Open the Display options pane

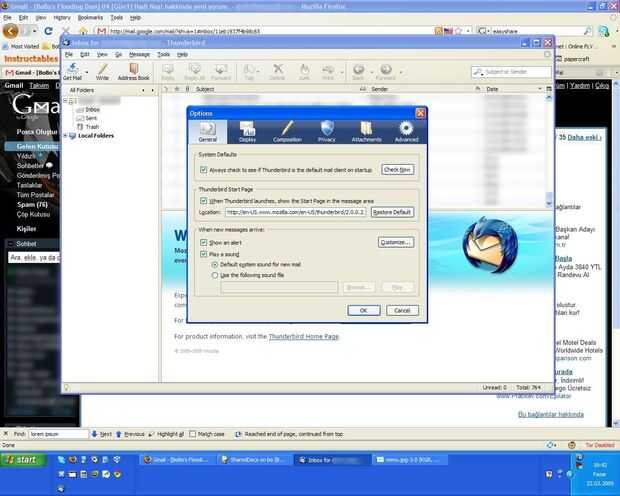(248, 132)
